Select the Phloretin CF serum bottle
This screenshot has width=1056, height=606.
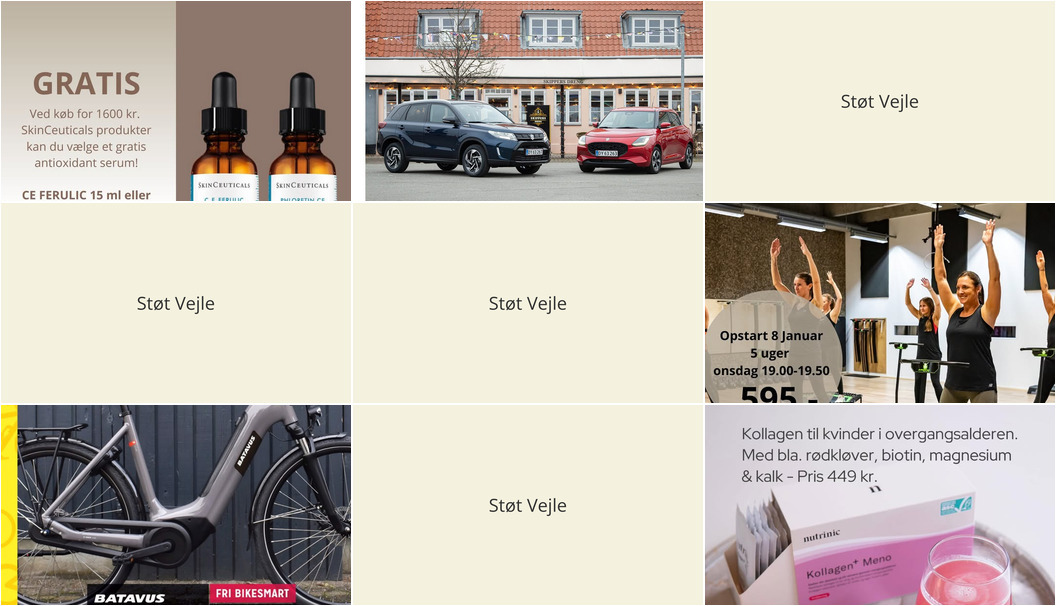pyautogui.click(x=302, y=137)
